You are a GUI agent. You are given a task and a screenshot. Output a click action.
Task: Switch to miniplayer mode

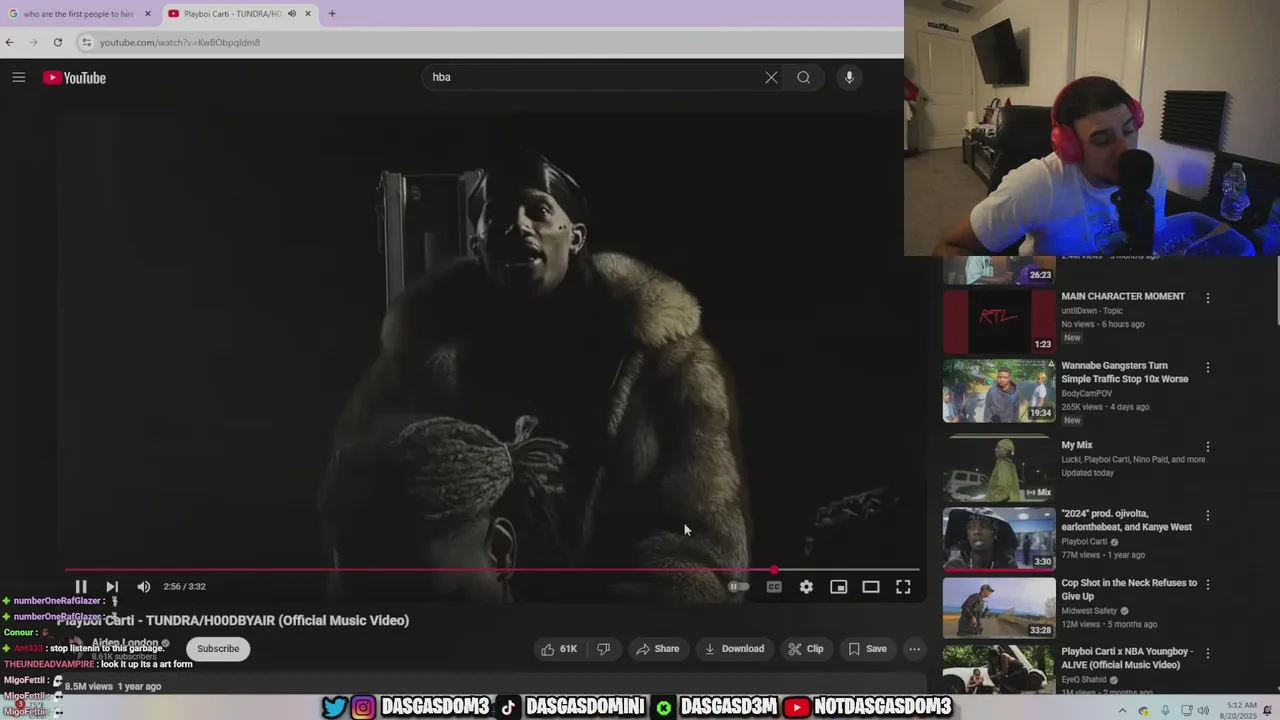coord(839,587)
